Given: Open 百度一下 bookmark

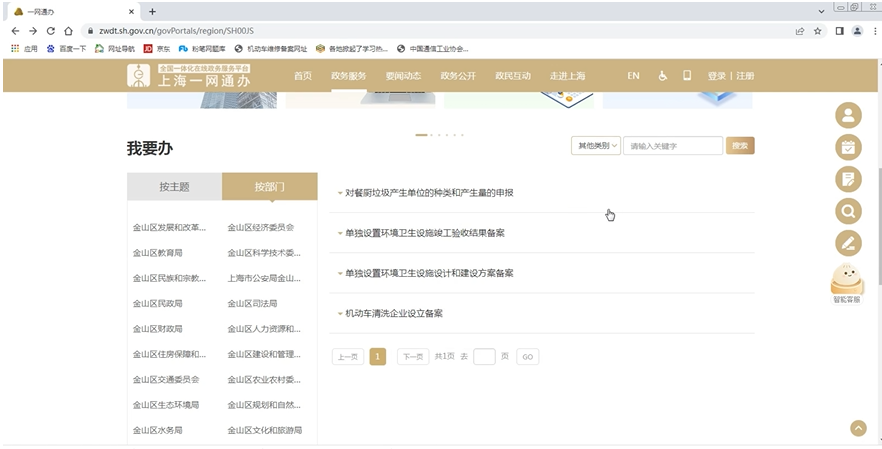Looking at the screenshot, I should (x=66, y=49).
